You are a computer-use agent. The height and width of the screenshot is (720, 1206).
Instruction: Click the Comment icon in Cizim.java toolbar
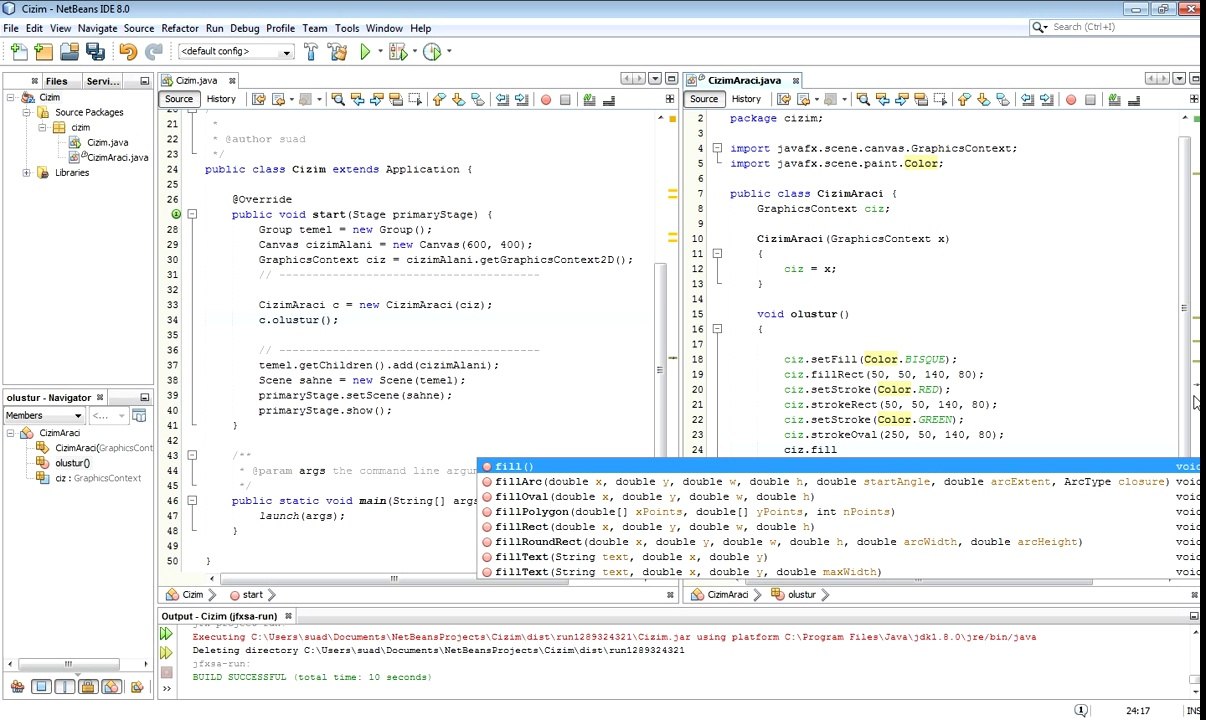(589, 99)
